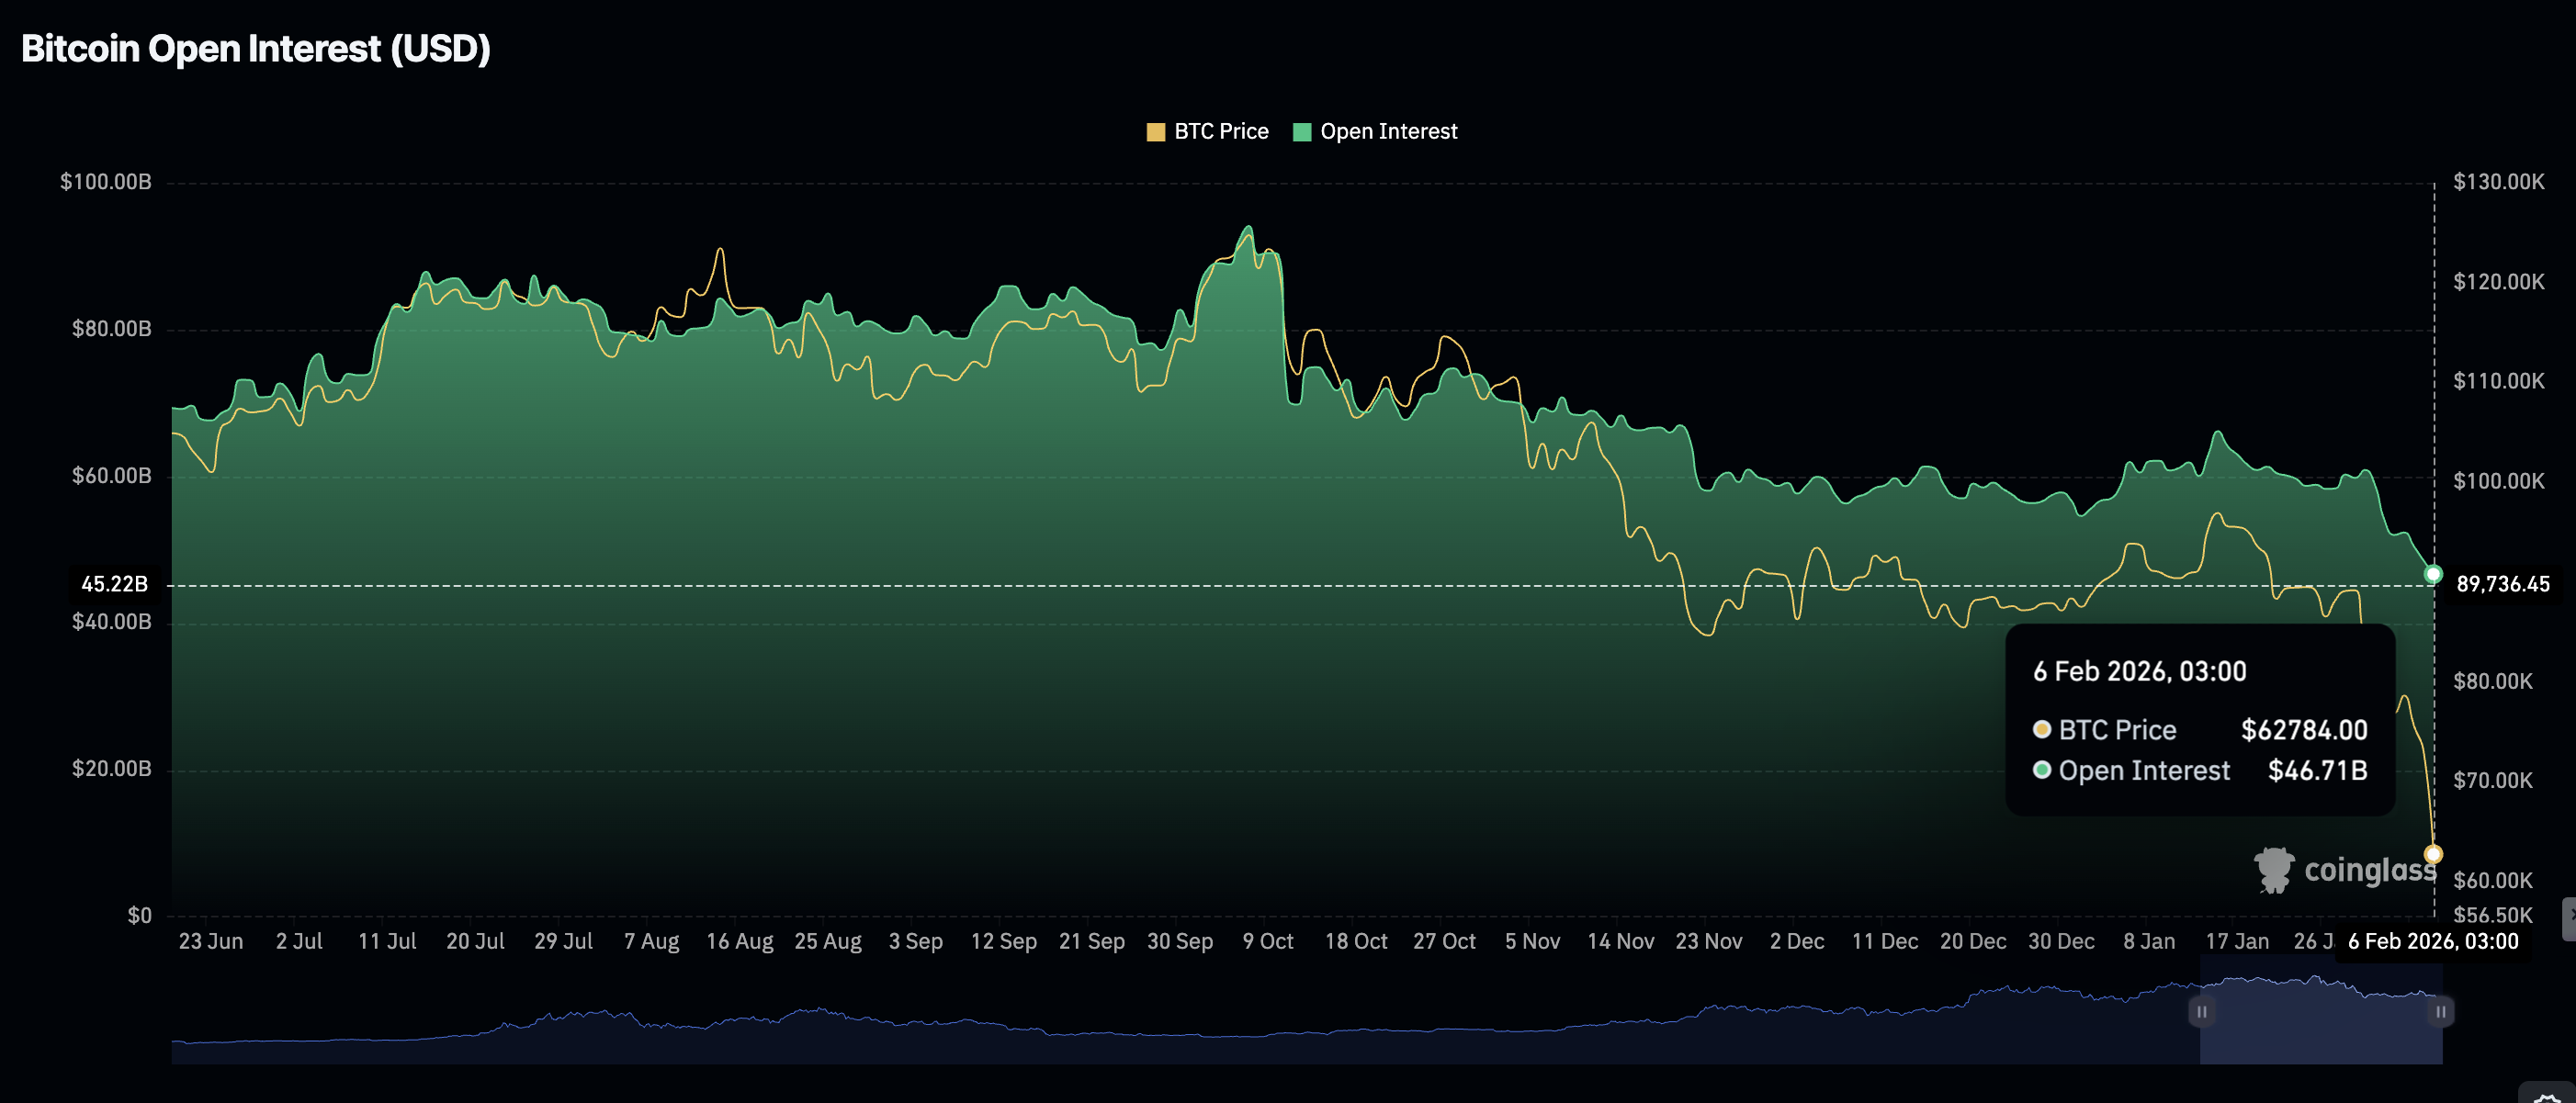Click the yellow BTC Price data point marker
The image size is (2576, 1103).
point(2433,853)
